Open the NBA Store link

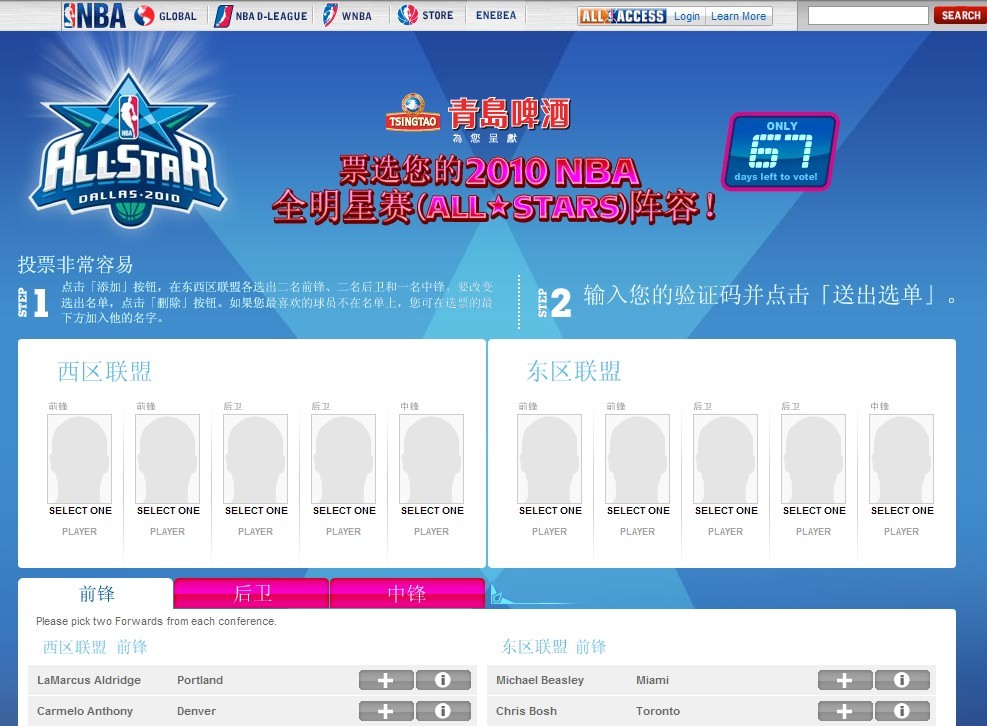[426, 15]
